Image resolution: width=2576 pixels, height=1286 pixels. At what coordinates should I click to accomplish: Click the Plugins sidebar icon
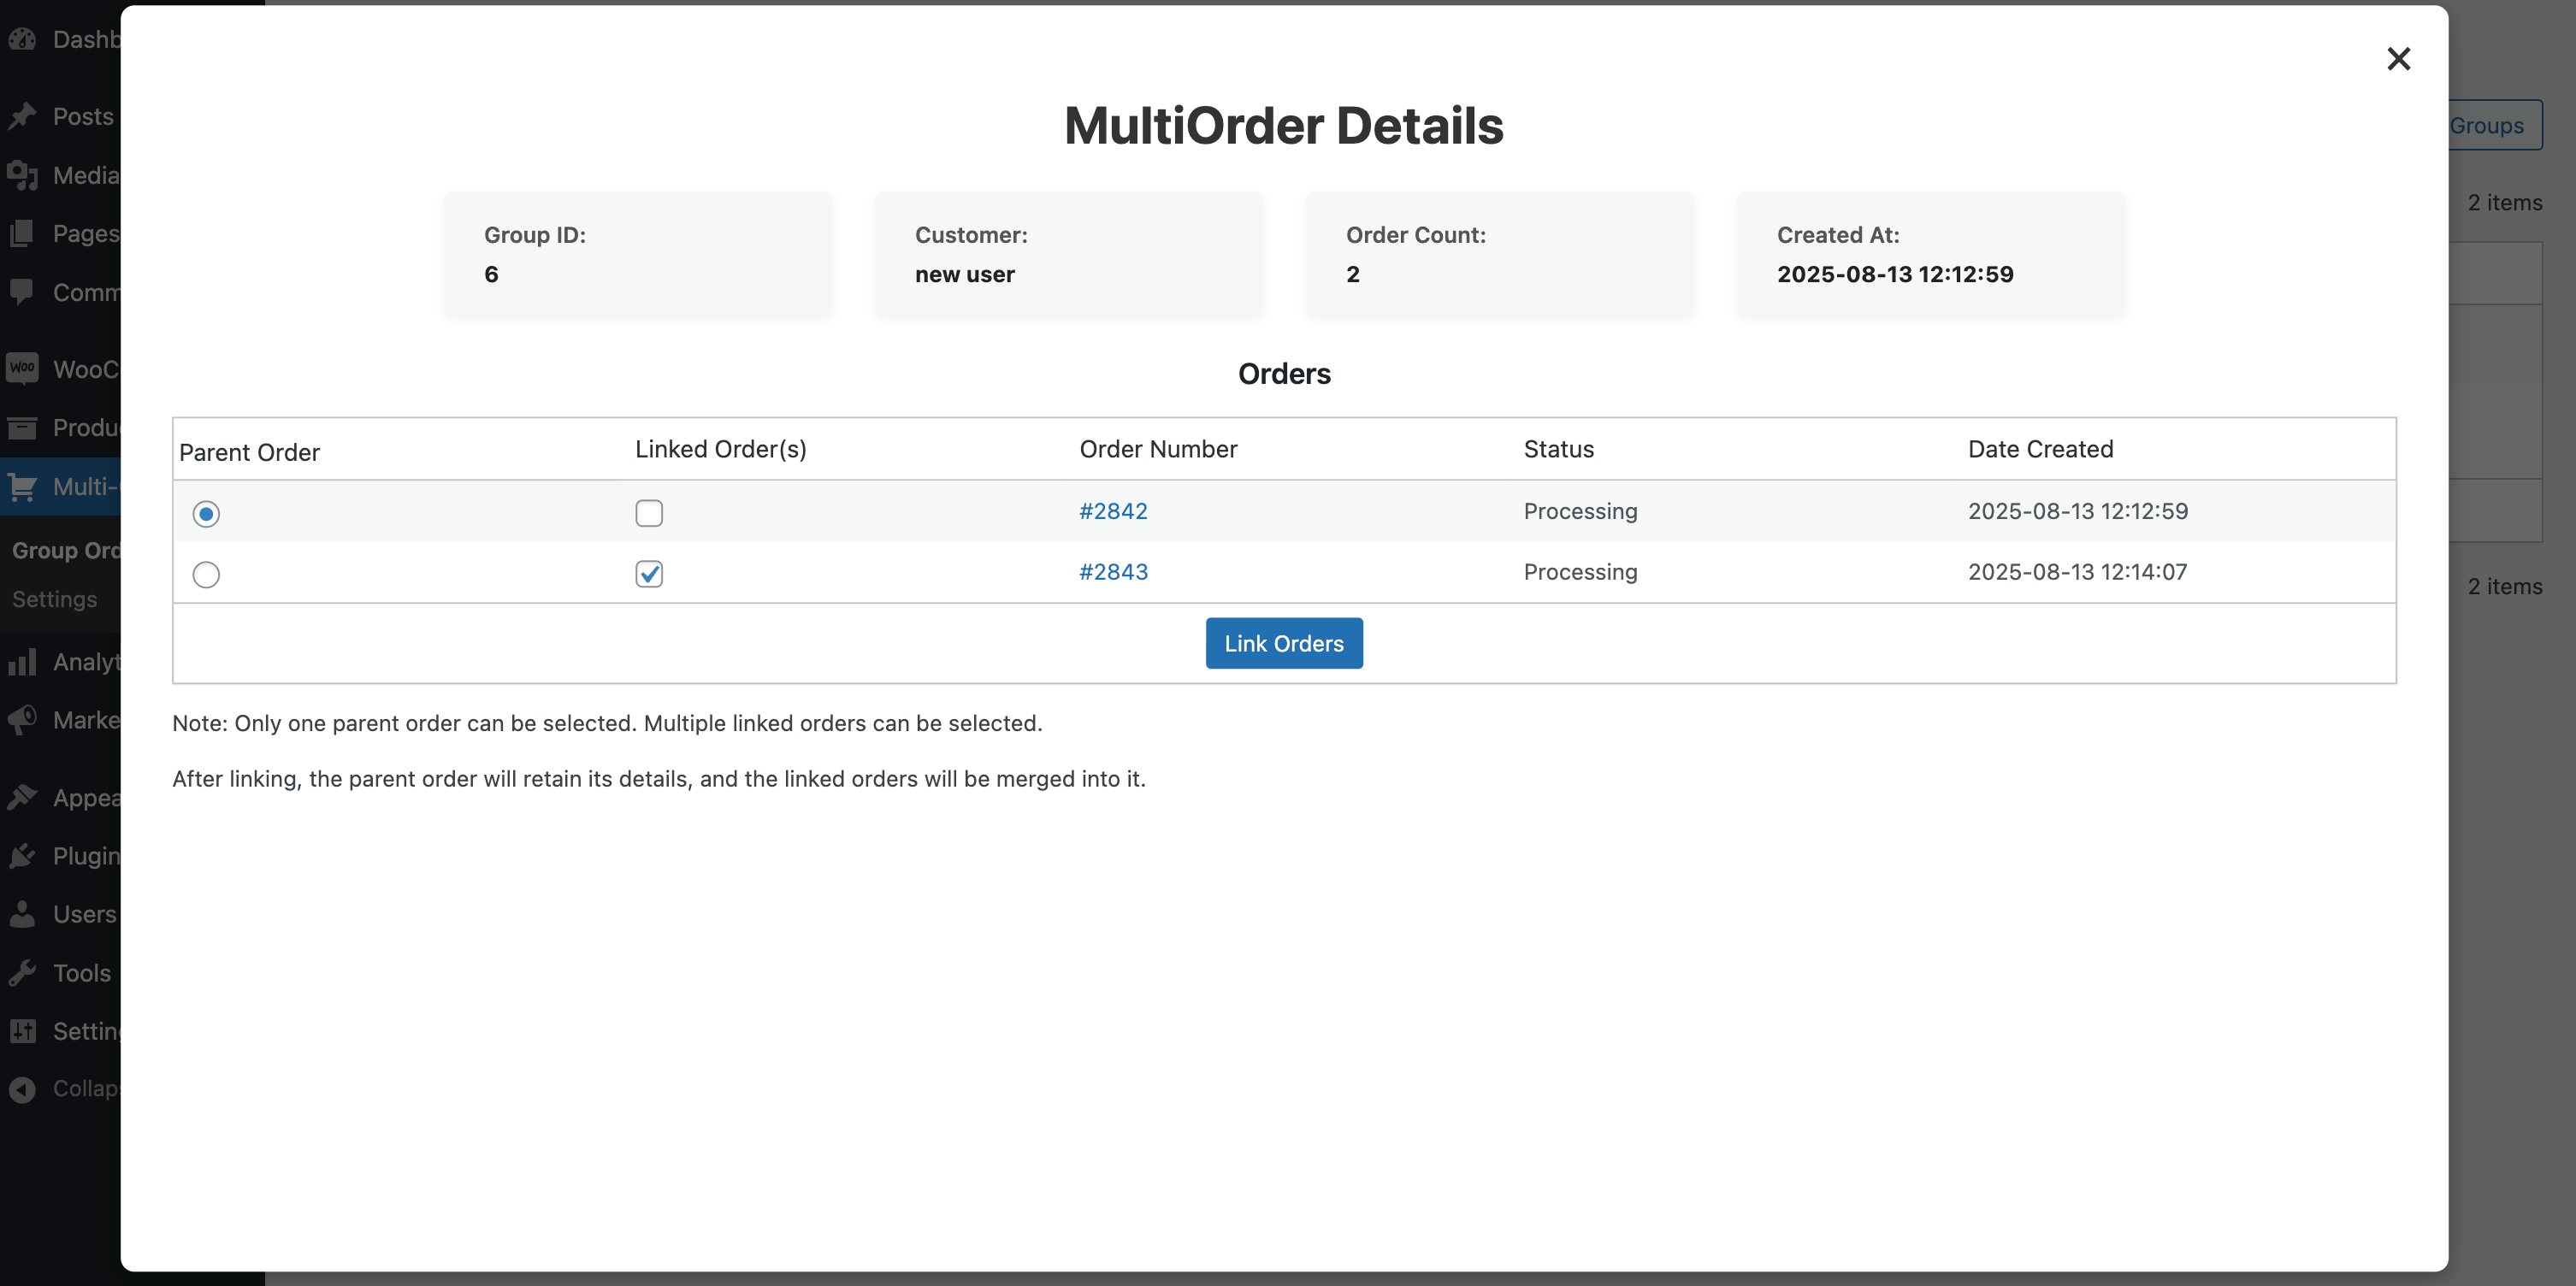point(23,856)
